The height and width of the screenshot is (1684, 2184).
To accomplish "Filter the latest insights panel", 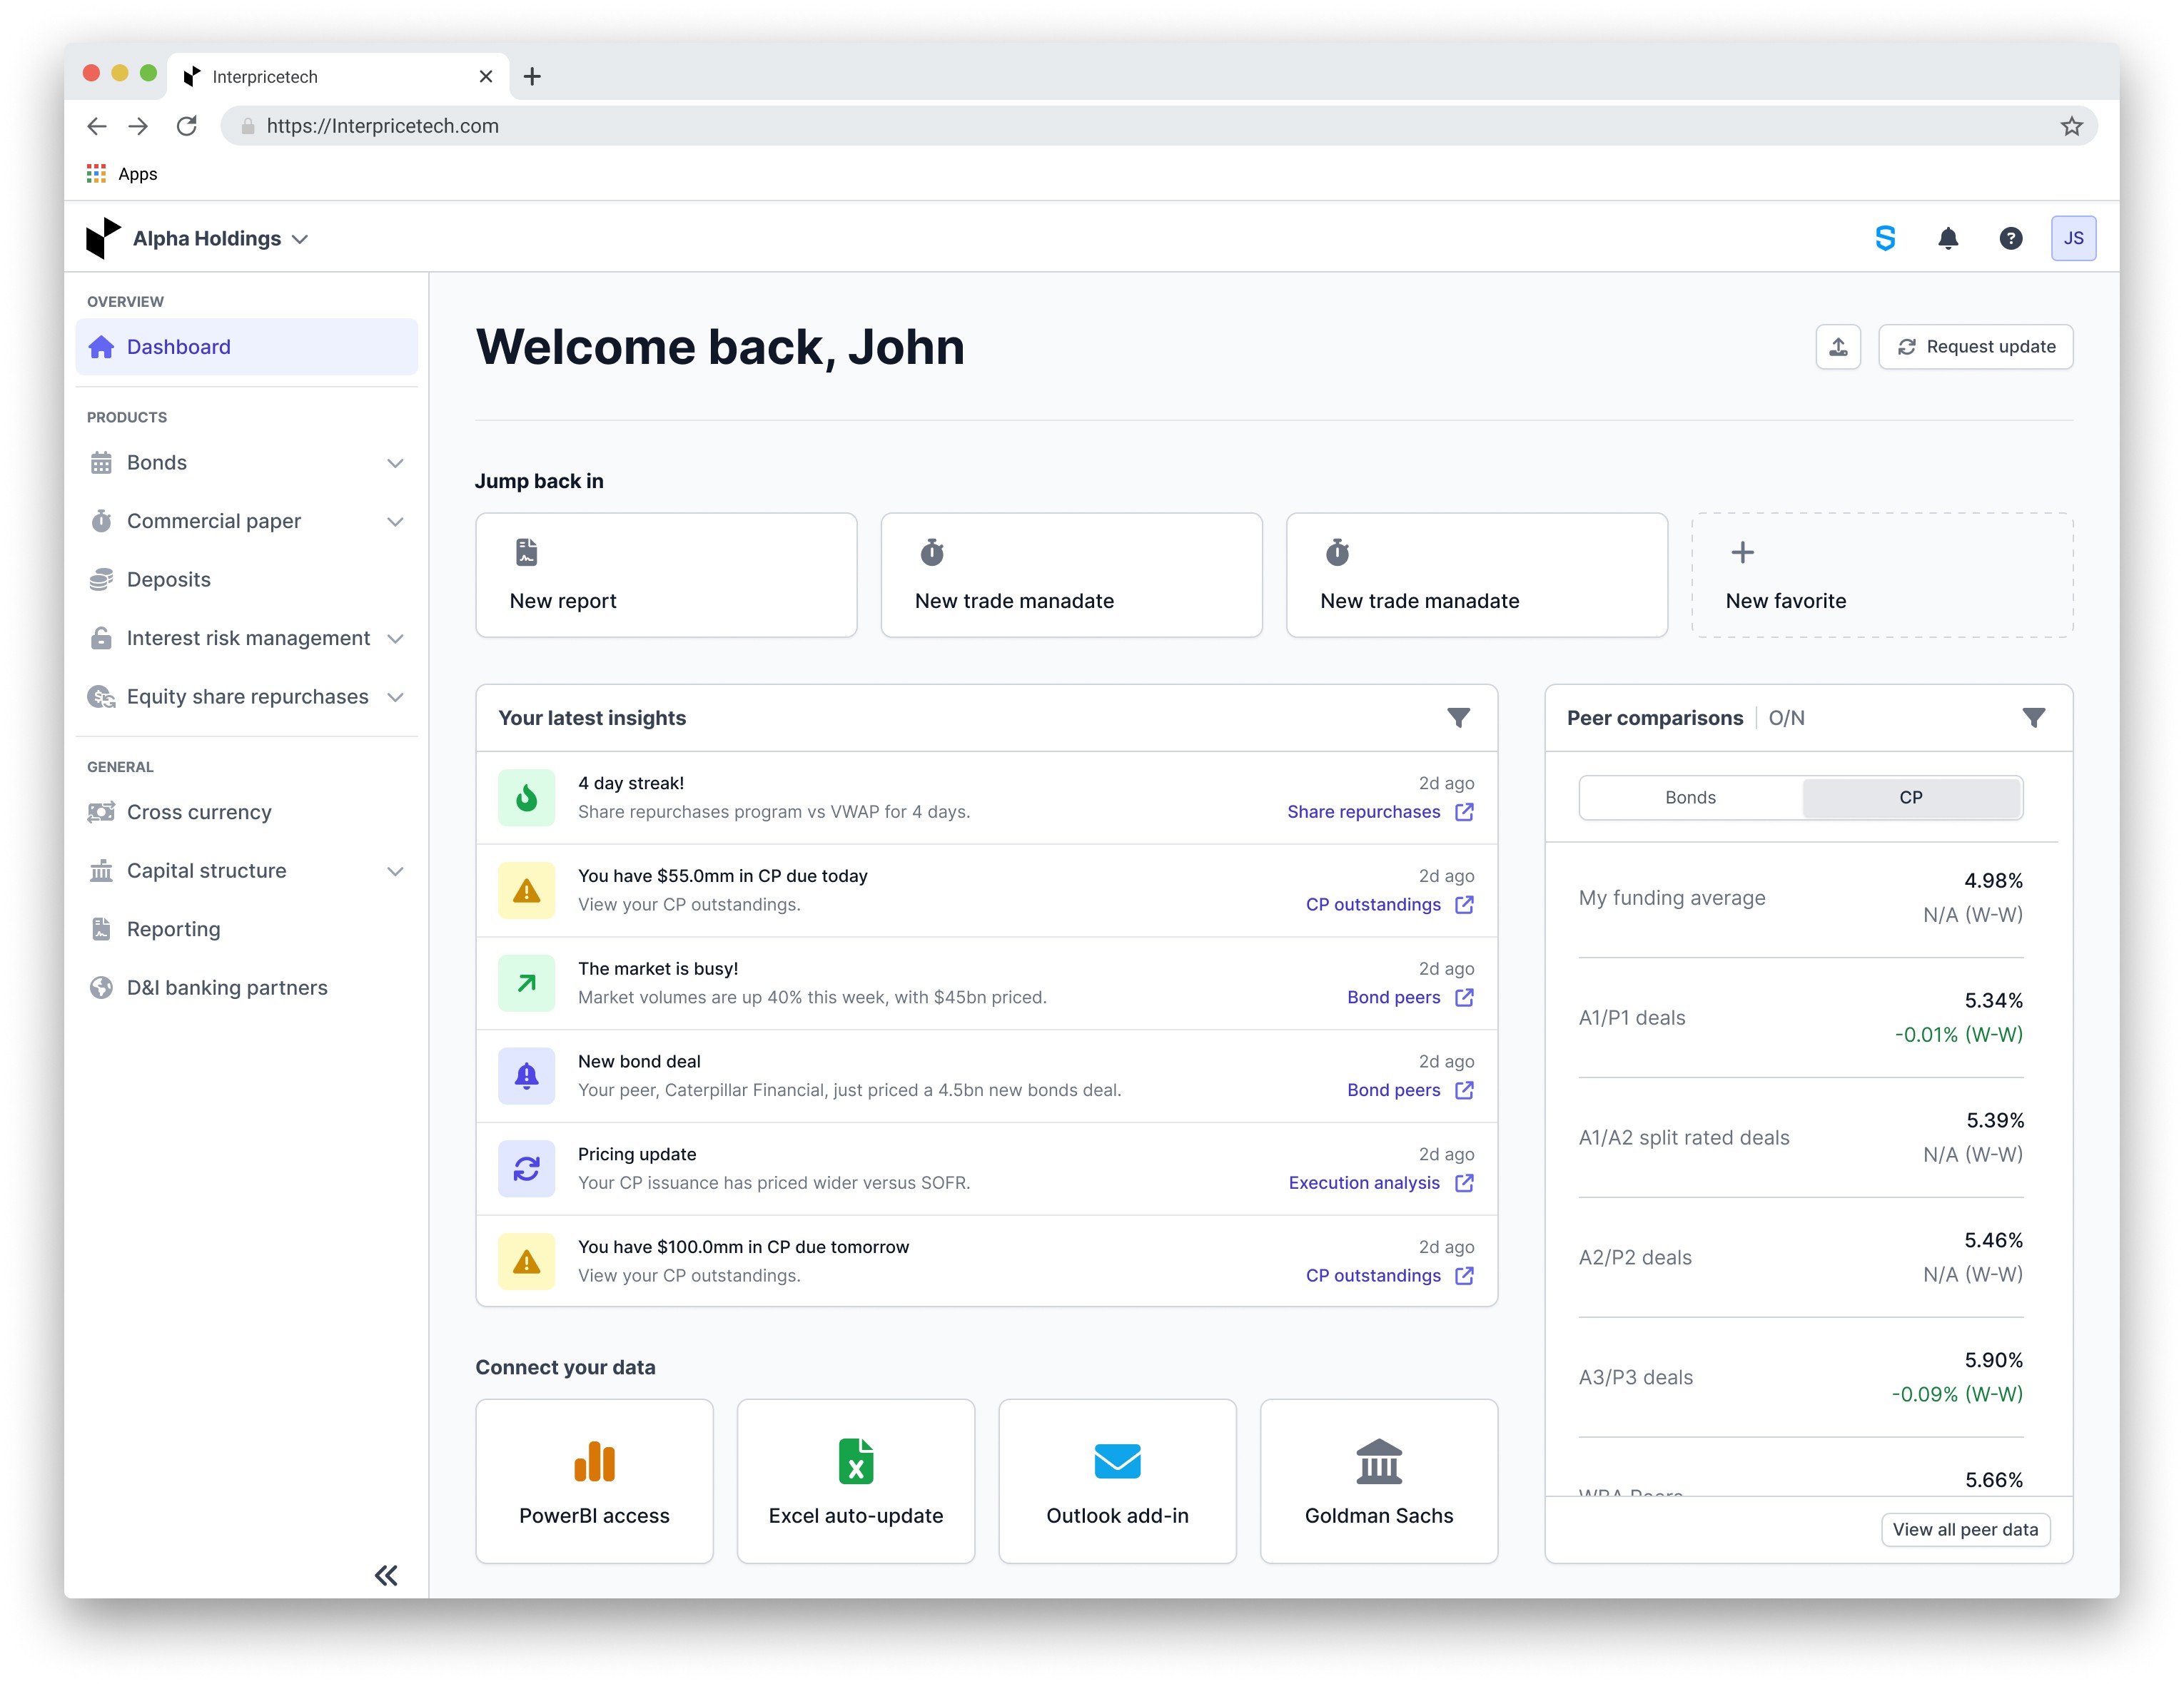I will [x=1458, y=718].
